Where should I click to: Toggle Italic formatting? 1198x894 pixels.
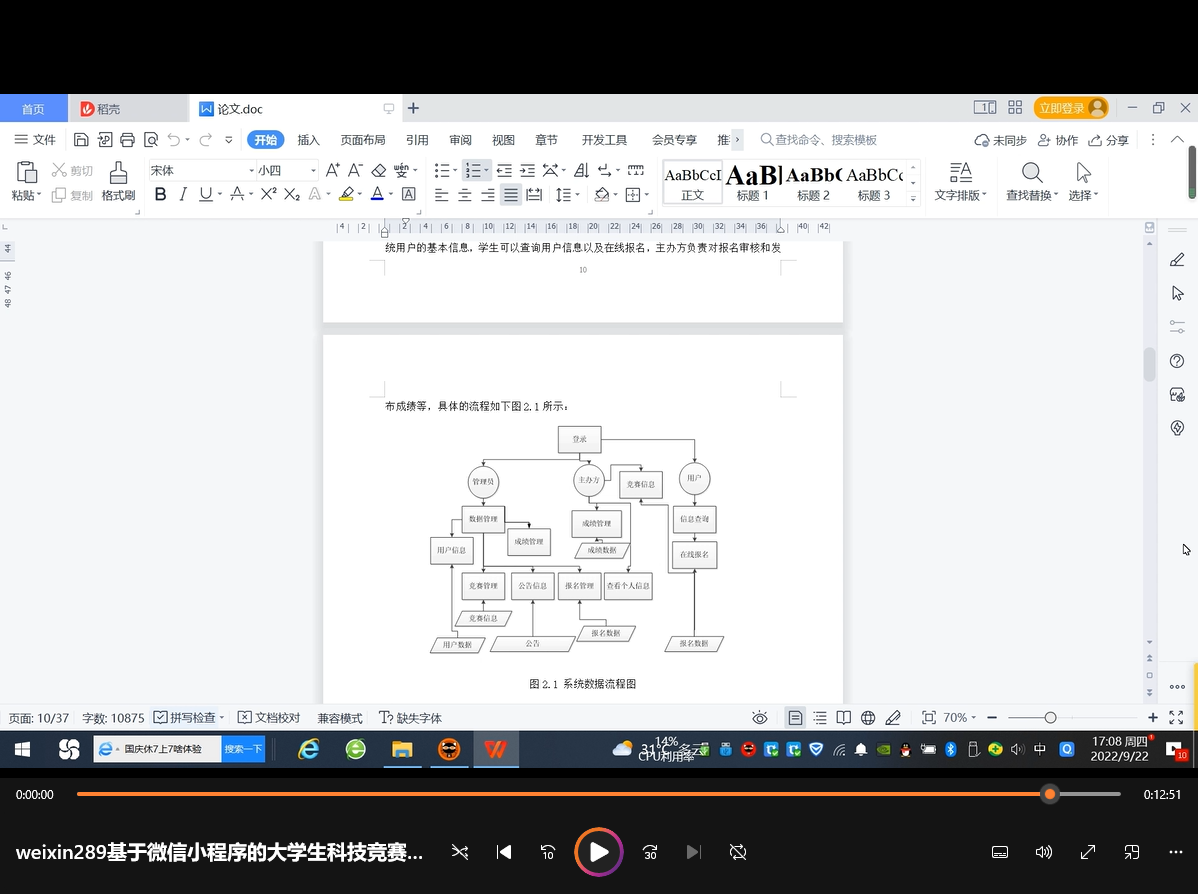tap(183, 194)
